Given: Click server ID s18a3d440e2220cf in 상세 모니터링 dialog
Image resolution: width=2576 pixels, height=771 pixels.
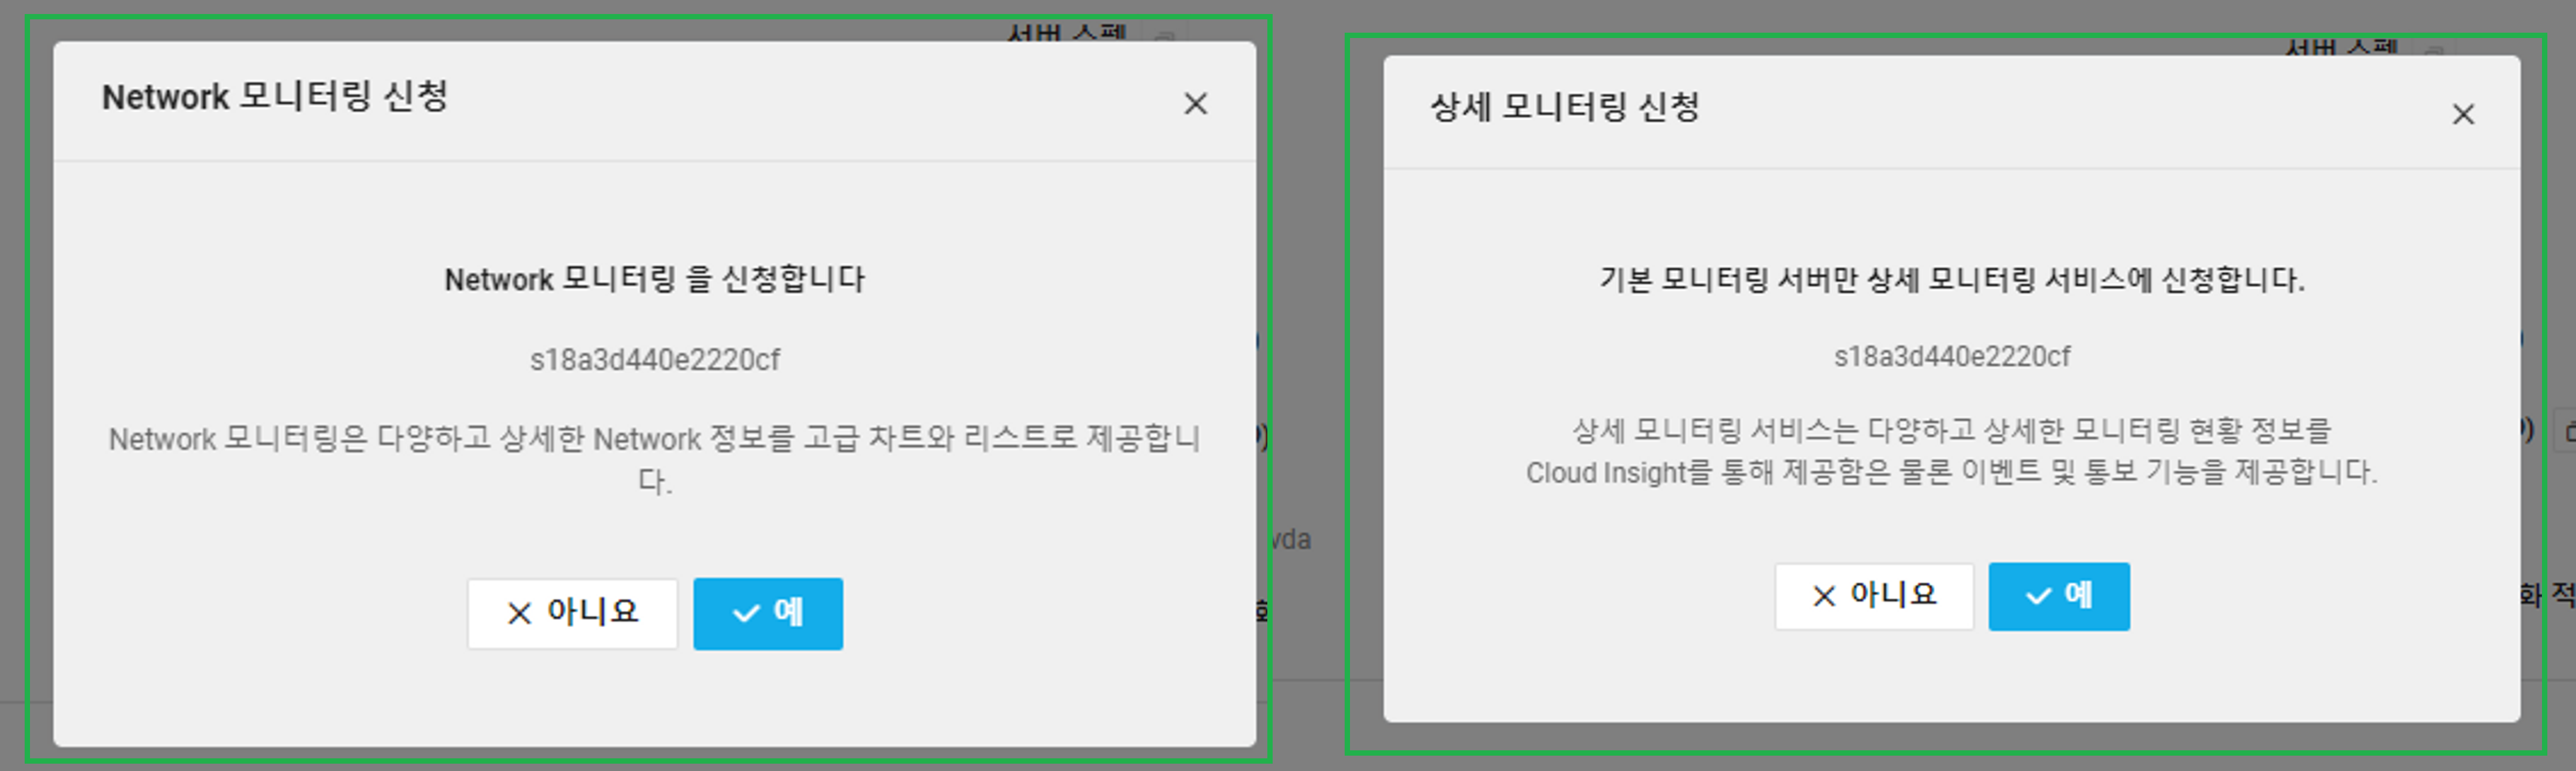Looking at the screenshot, I should click(1951, 356).
